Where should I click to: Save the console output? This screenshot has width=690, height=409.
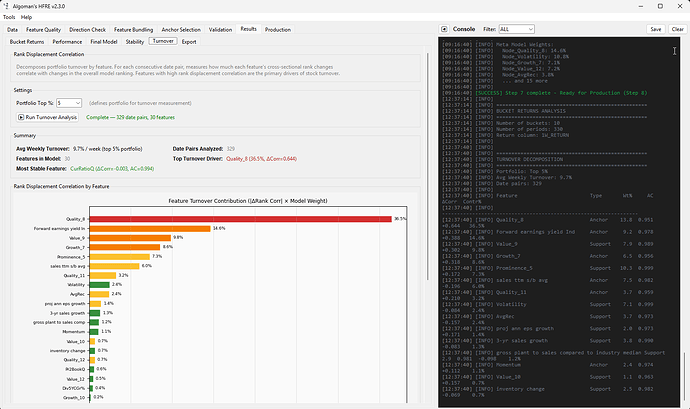pyautogui.click(x=656, y=29)
